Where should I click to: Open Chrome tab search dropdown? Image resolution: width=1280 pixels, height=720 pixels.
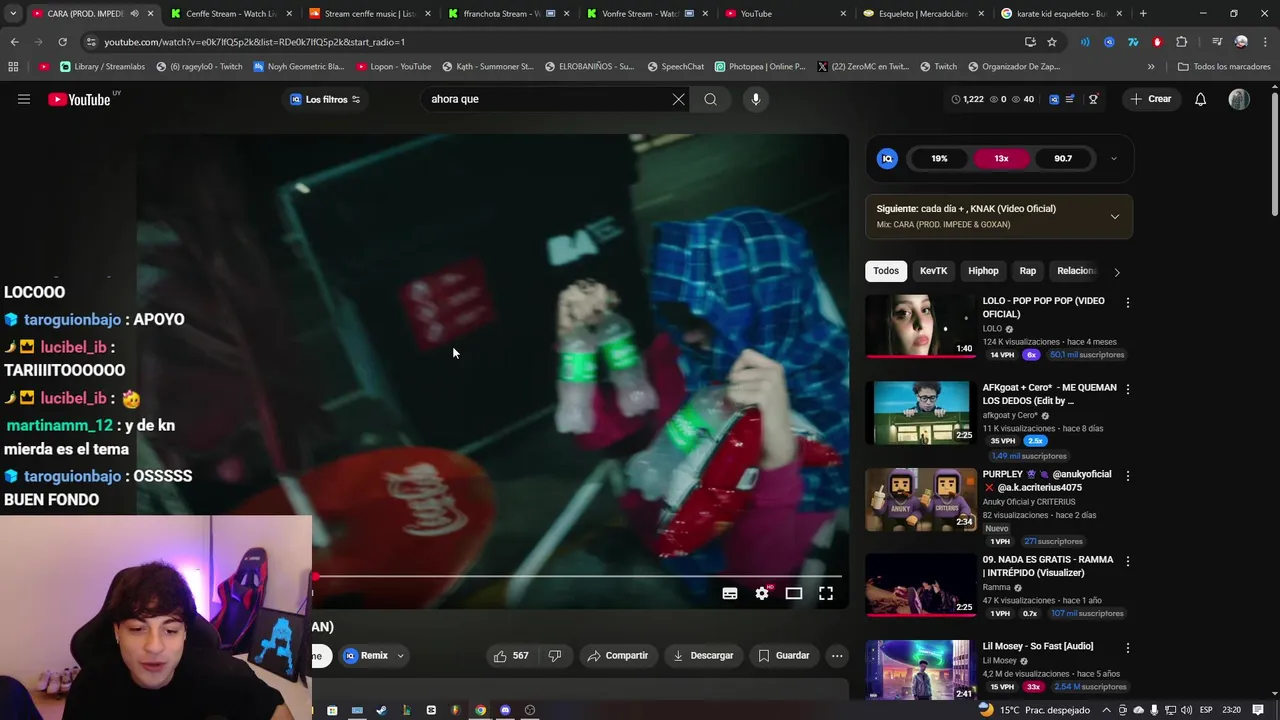pyautogui.click(x=13, y=13)
